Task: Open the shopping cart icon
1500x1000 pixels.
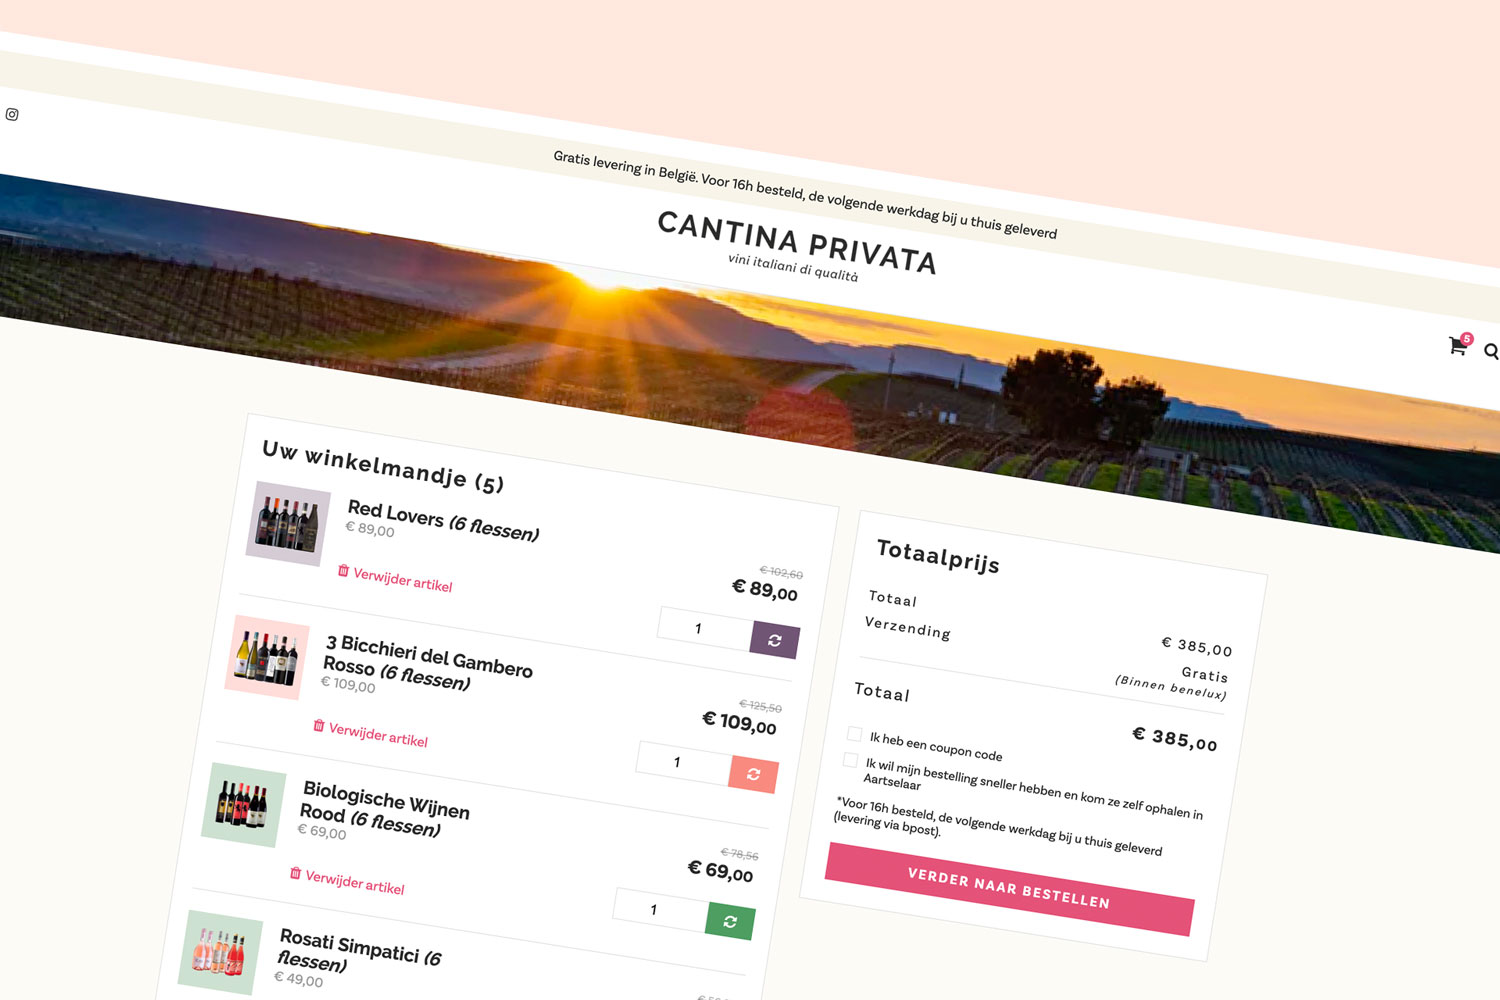Action: tap(1458, 346)
